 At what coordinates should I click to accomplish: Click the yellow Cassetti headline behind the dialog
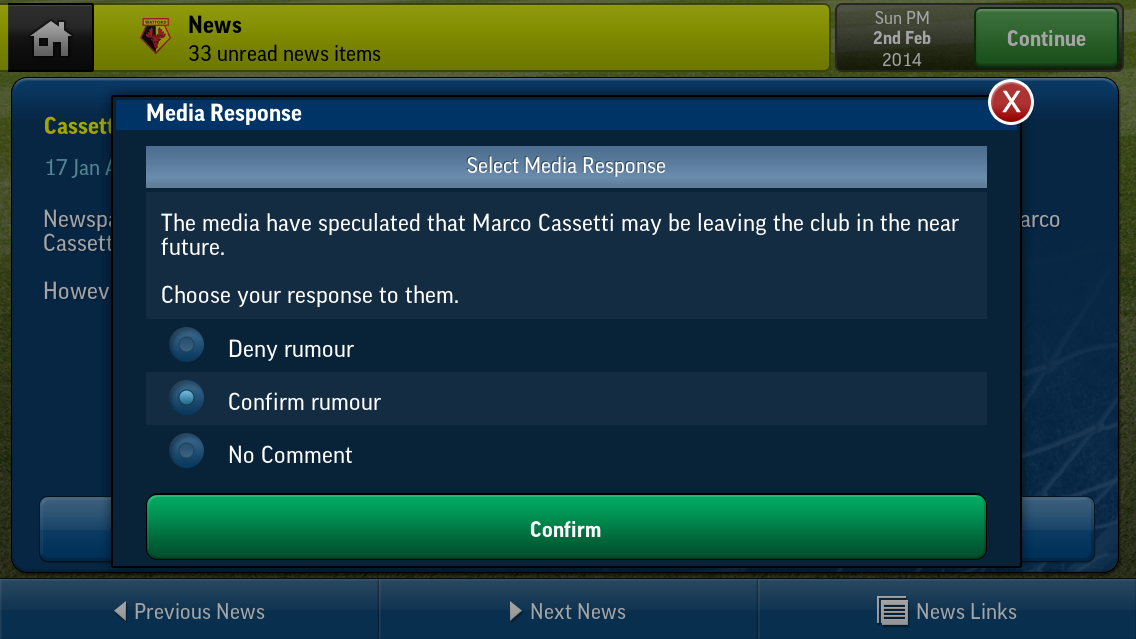77,126
